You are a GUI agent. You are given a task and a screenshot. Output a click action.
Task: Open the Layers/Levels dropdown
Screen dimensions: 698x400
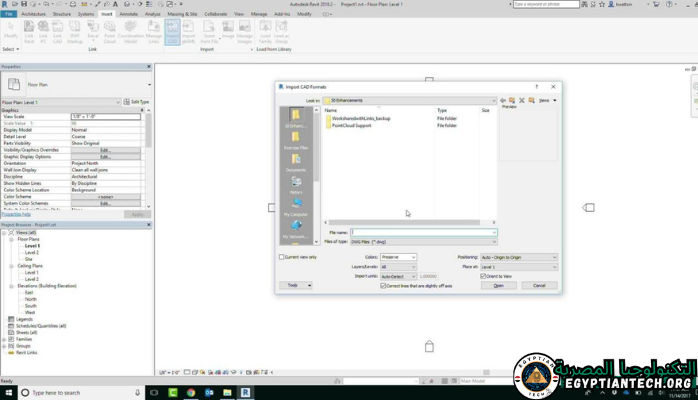398,267
